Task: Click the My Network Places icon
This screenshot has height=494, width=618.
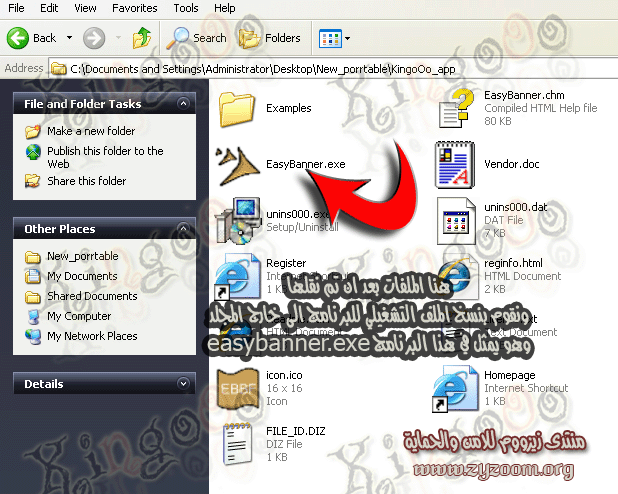Action: tap(33, 336)
